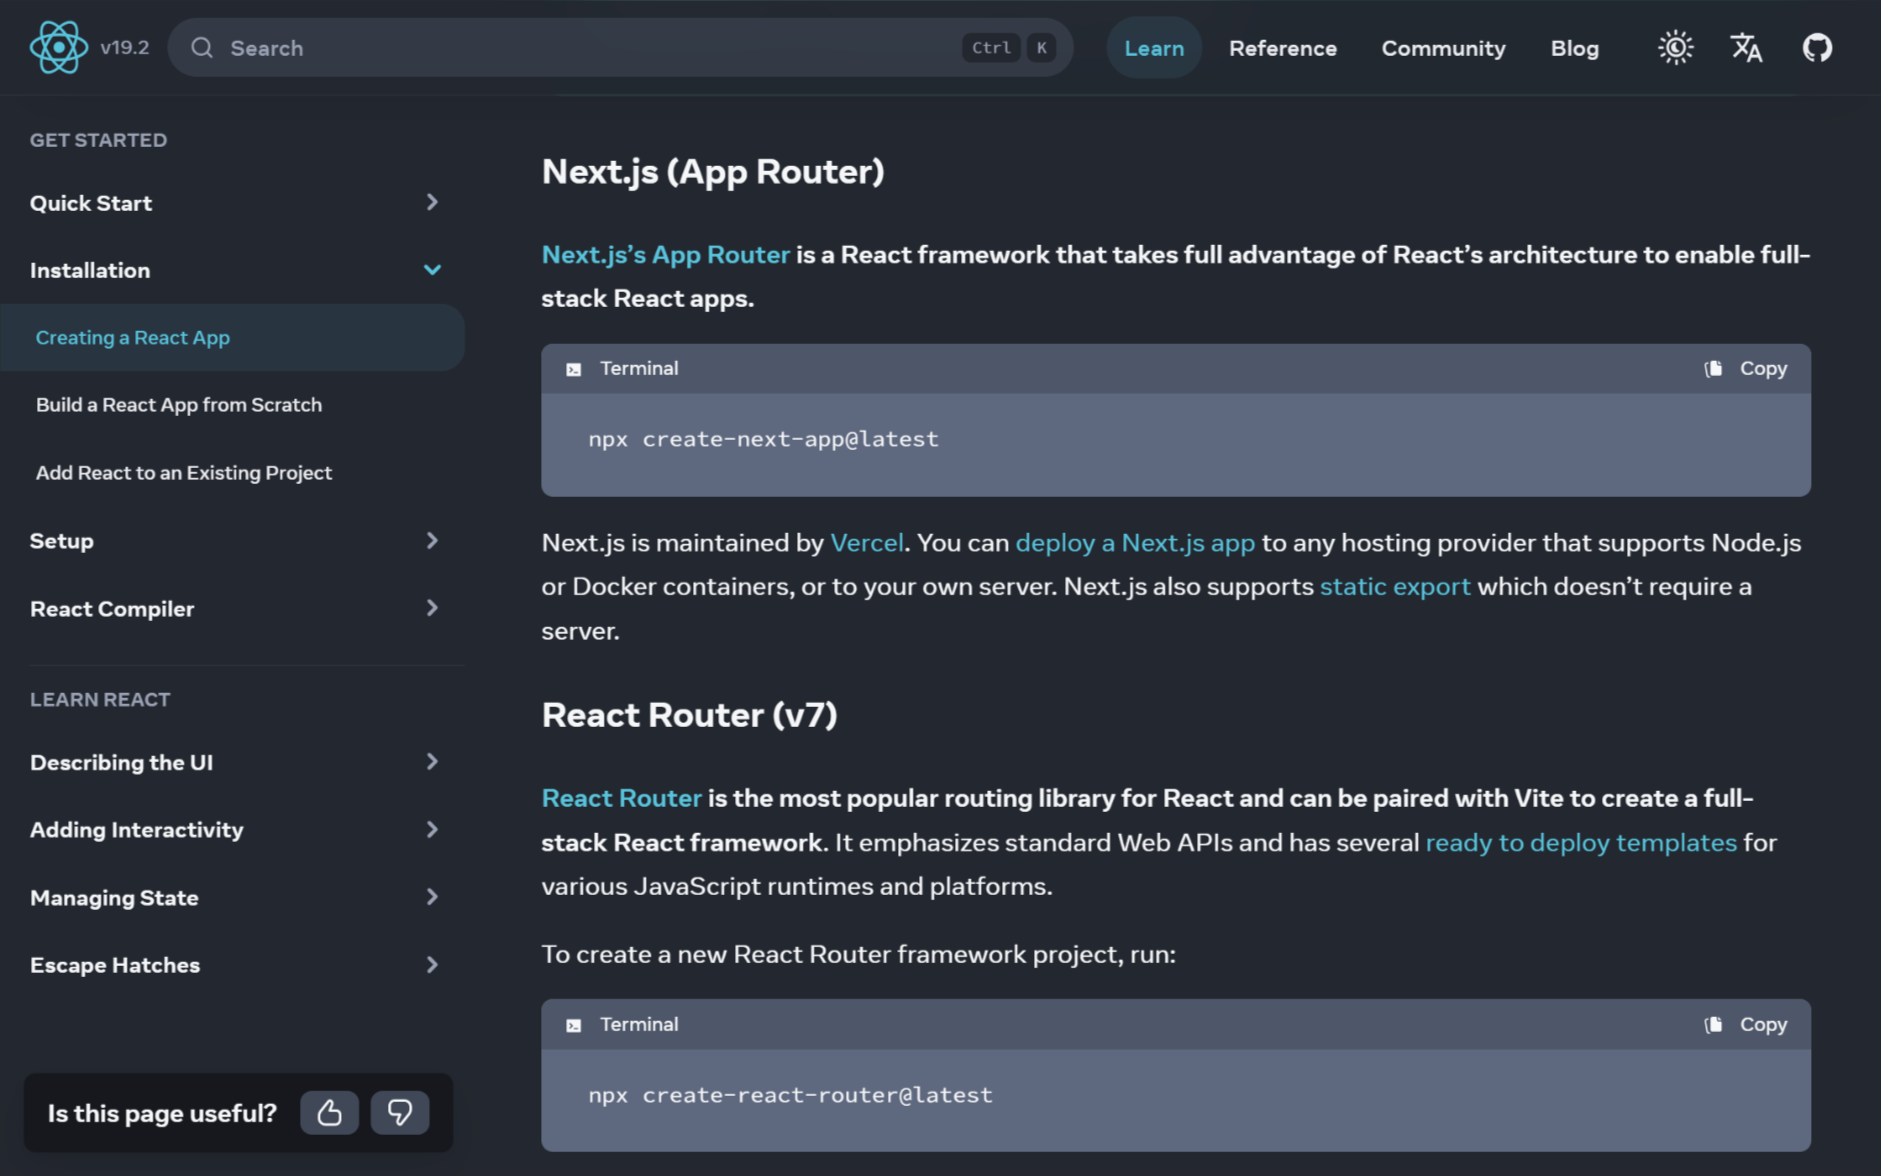Open the static export link
1881x1176 pixels.
tap(1394, 586)
